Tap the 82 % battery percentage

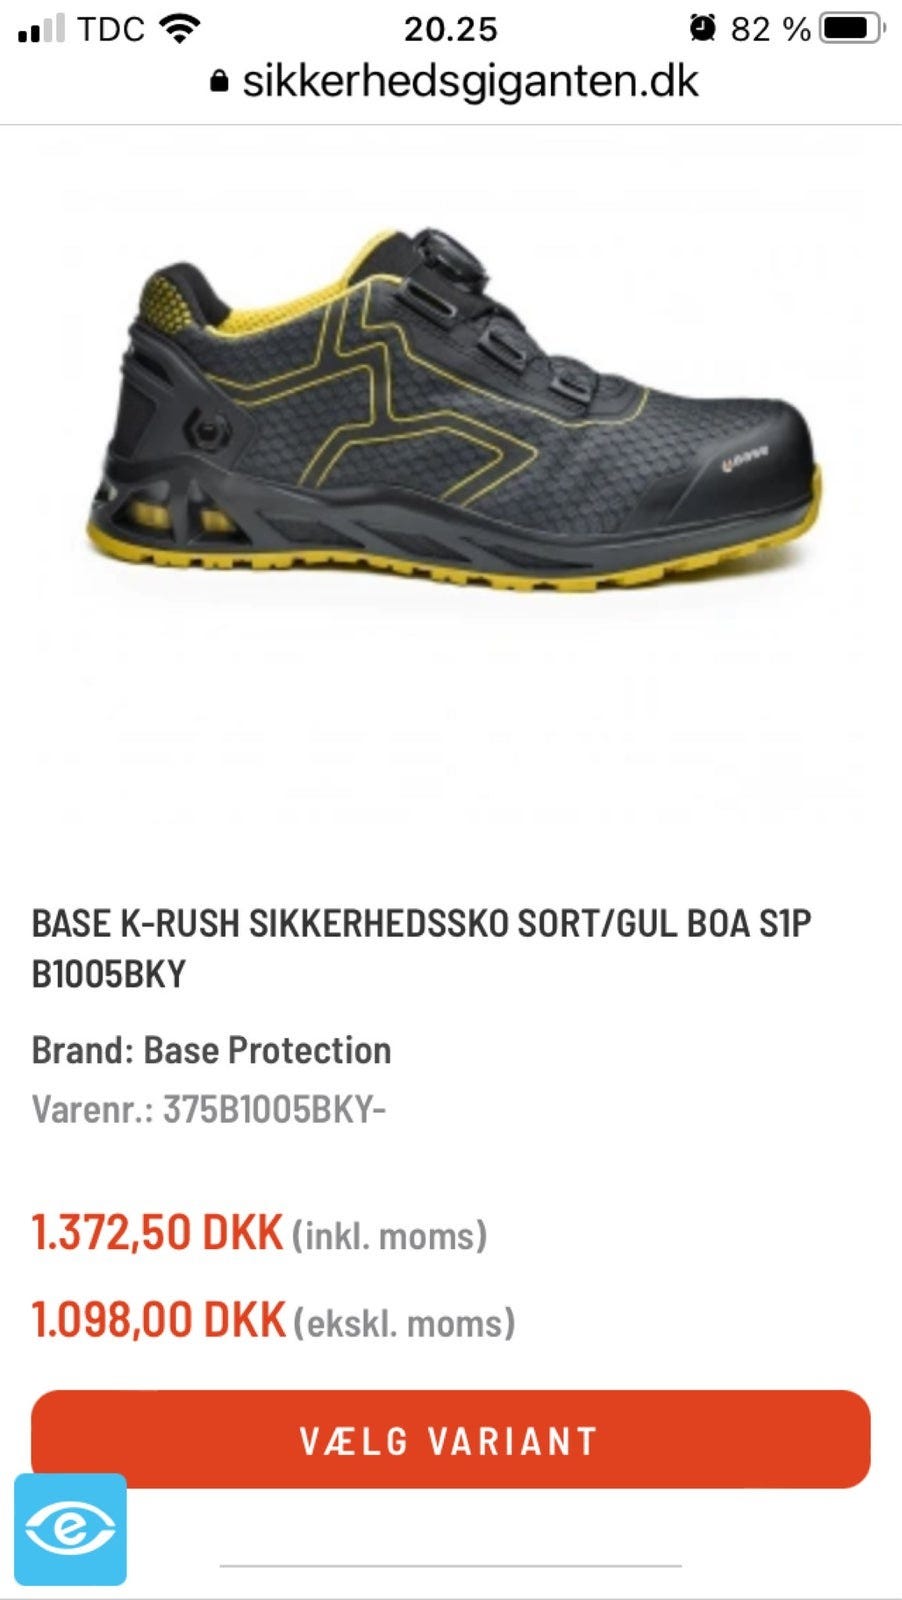(770, 29)
